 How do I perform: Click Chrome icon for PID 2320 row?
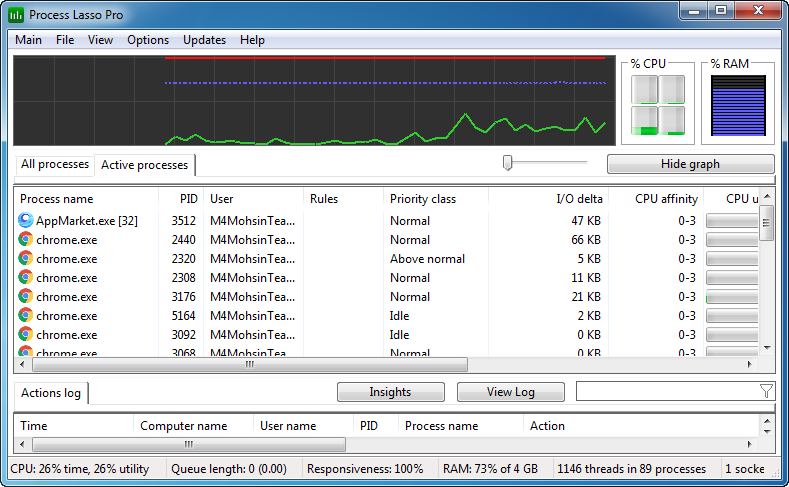click(26, 259)
